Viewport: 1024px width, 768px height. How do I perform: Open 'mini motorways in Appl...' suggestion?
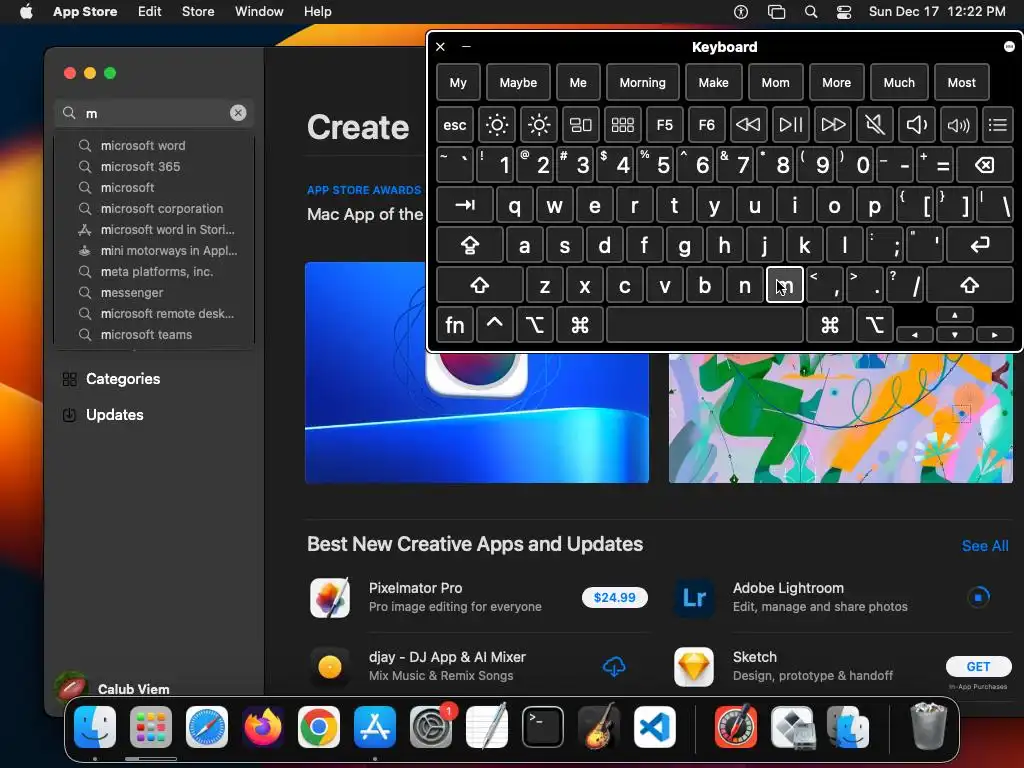pos(154,250)
